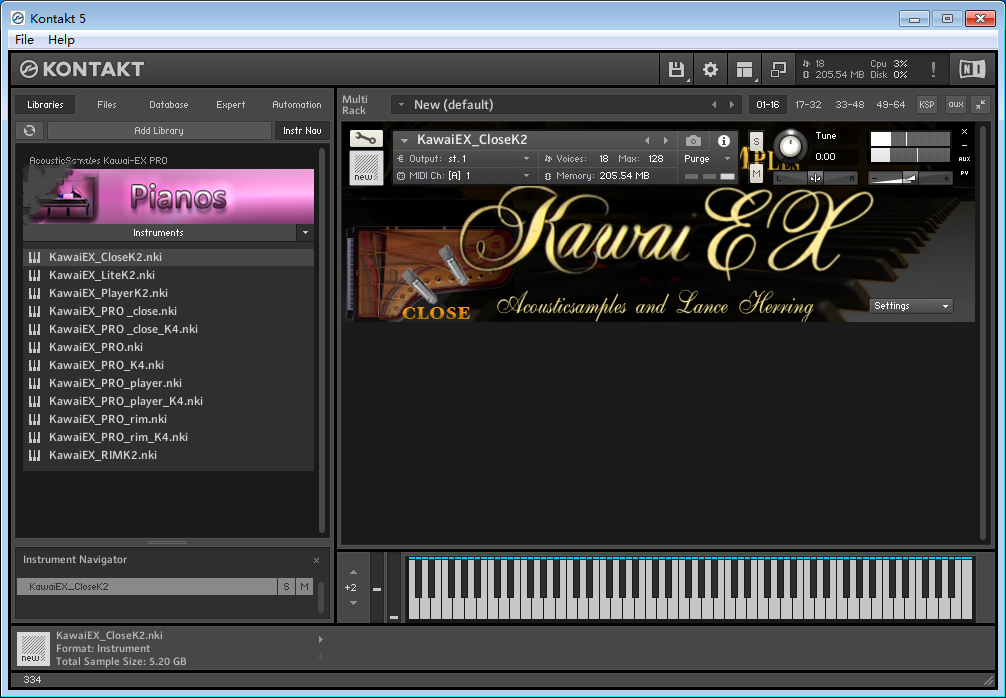This screenshot has height=698, width=1006.
Task: Open instrument edit mode with wrench icon
Action: click(x=366, y=138)
